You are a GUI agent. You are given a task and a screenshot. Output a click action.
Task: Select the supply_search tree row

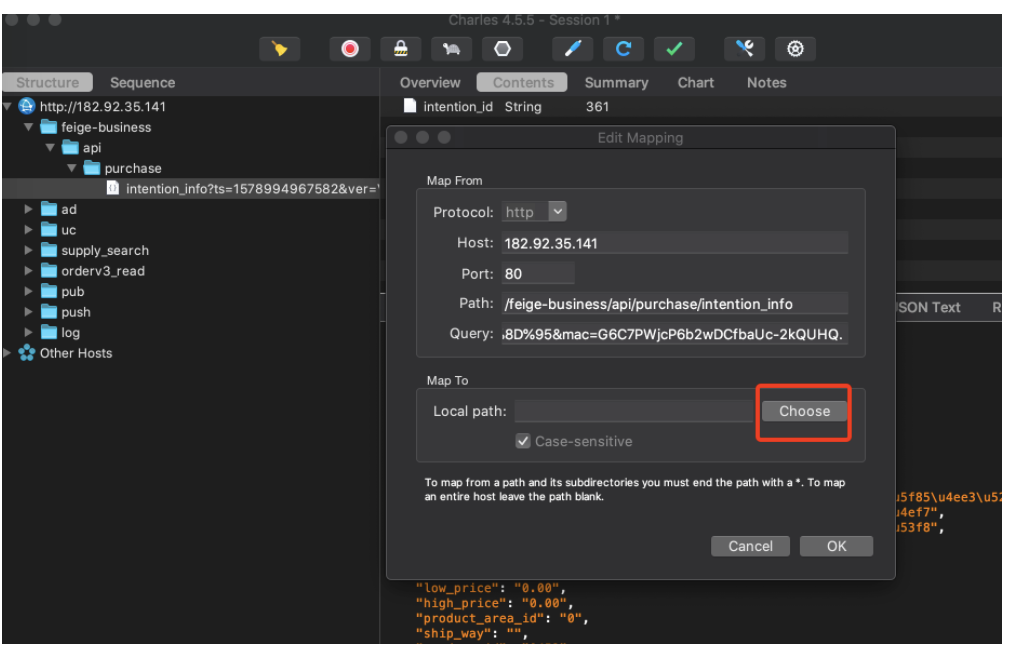191,250
